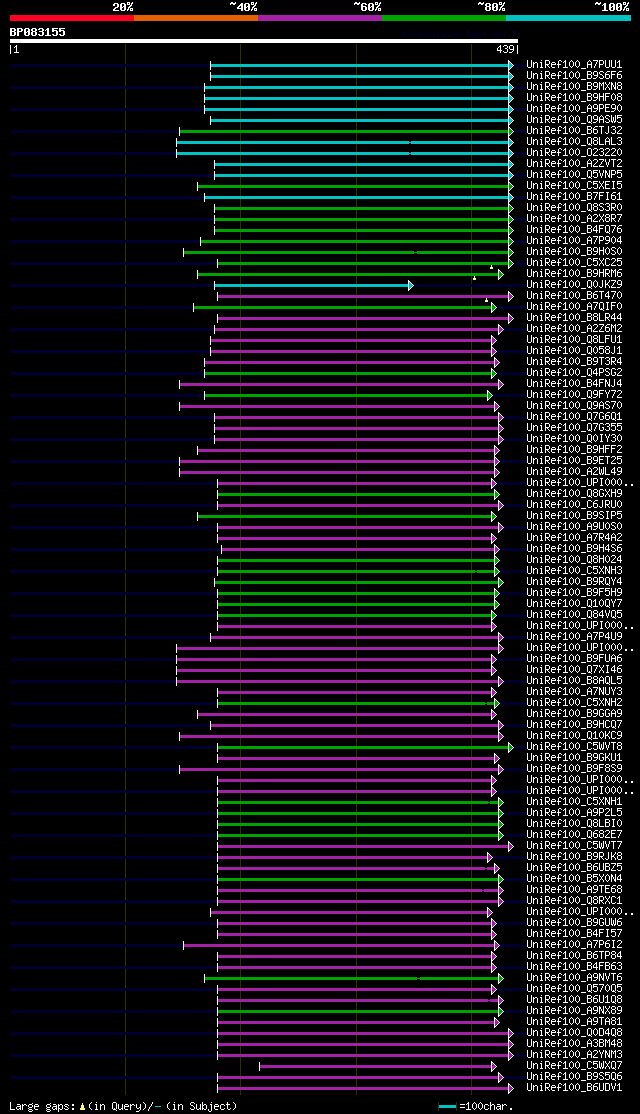Screen dimensions: 640x1114
Task: Select the UniRef100_A7QIF0 label
Action: (x=575, y=307)
